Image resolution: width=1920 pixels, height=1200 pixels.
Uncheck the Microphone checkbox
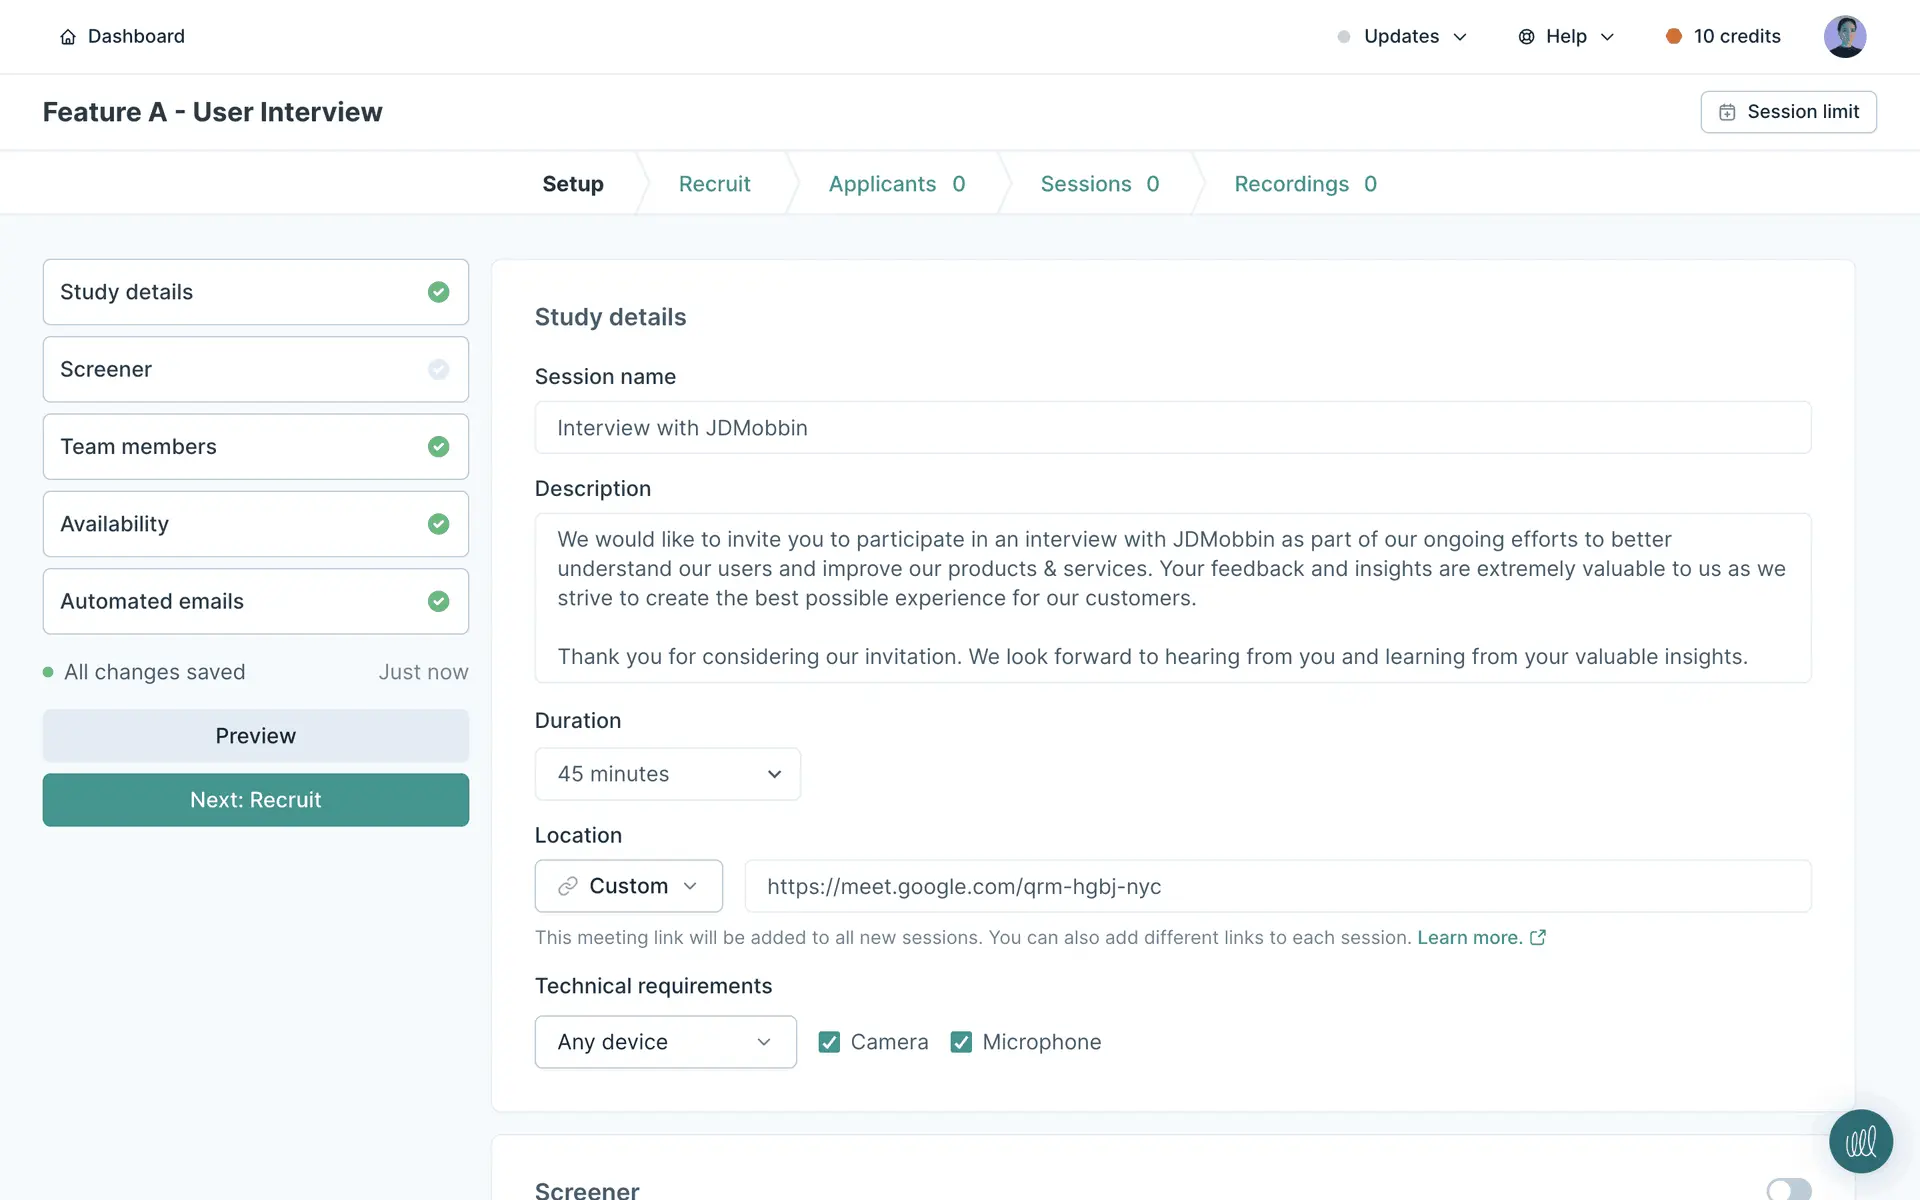point(961,1042)
